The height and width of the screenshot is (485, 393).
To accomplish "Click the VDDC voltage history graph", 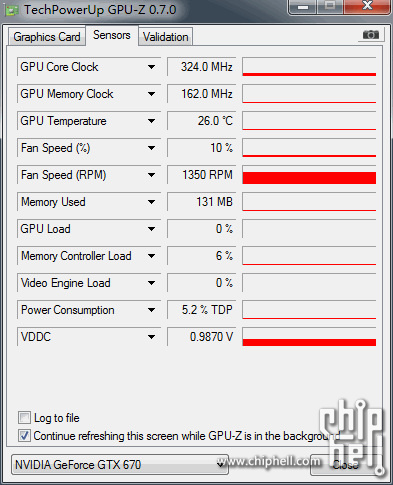I will (309, 337).
